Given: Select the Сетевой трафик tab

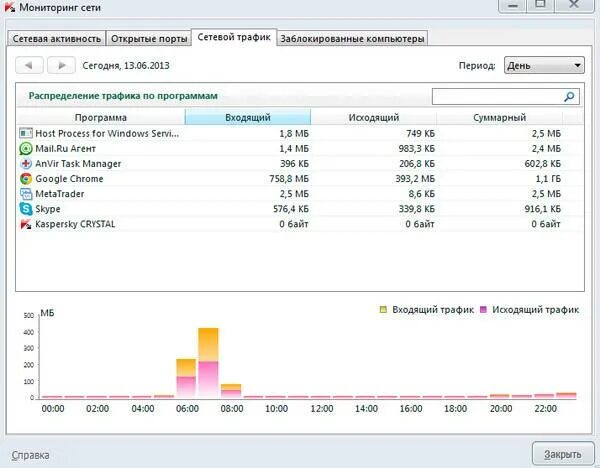Looking at the screenshot, I should (x=234, y=37).
